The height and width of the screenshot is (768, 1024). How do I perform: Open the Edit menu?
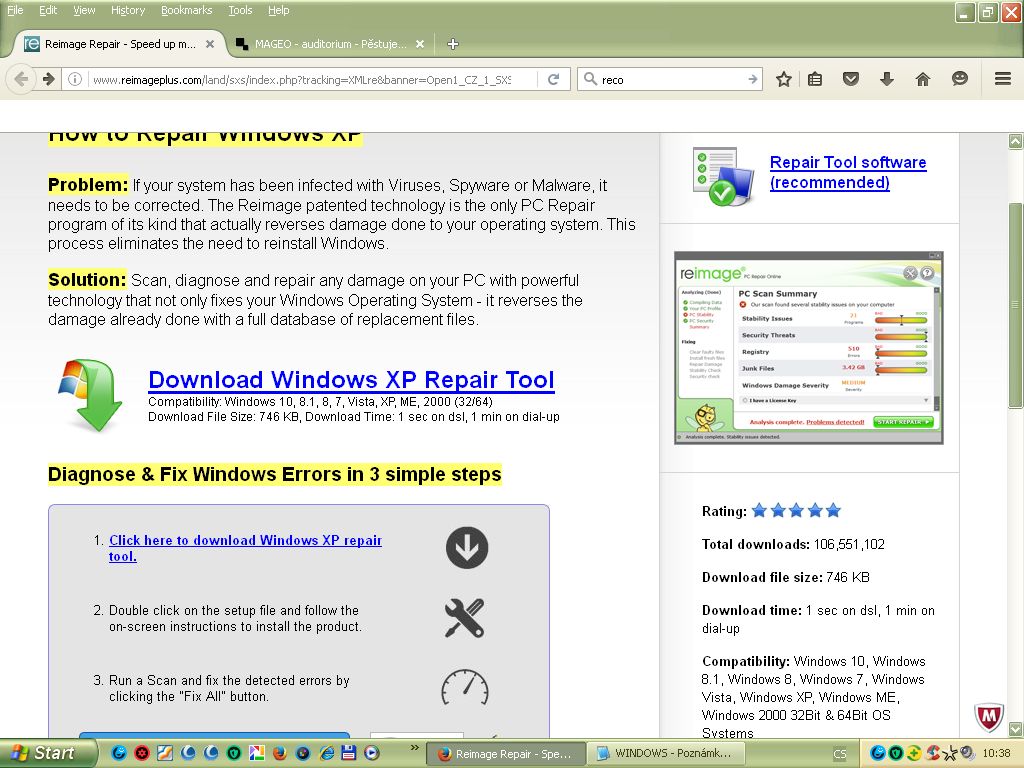[48, 10]
